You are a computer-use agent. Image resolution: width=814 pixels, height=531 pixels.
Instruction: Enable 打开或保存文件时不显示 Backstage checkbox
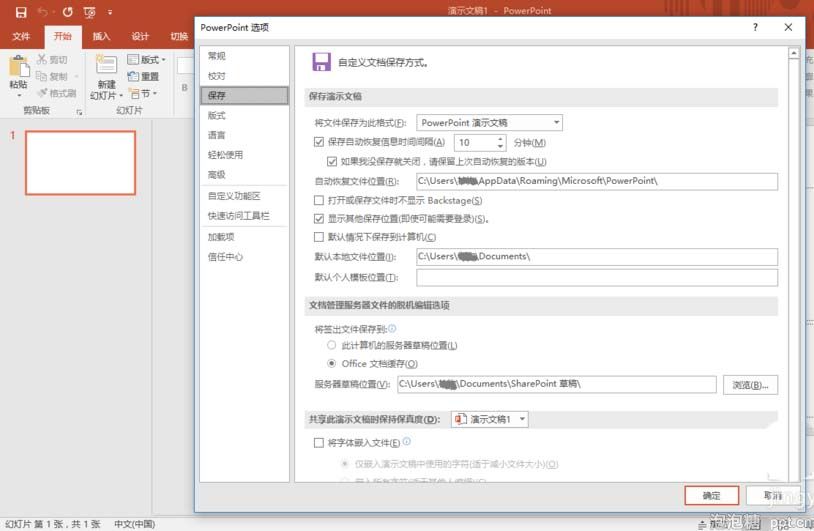pyautogui.click(x=319, y=200)
